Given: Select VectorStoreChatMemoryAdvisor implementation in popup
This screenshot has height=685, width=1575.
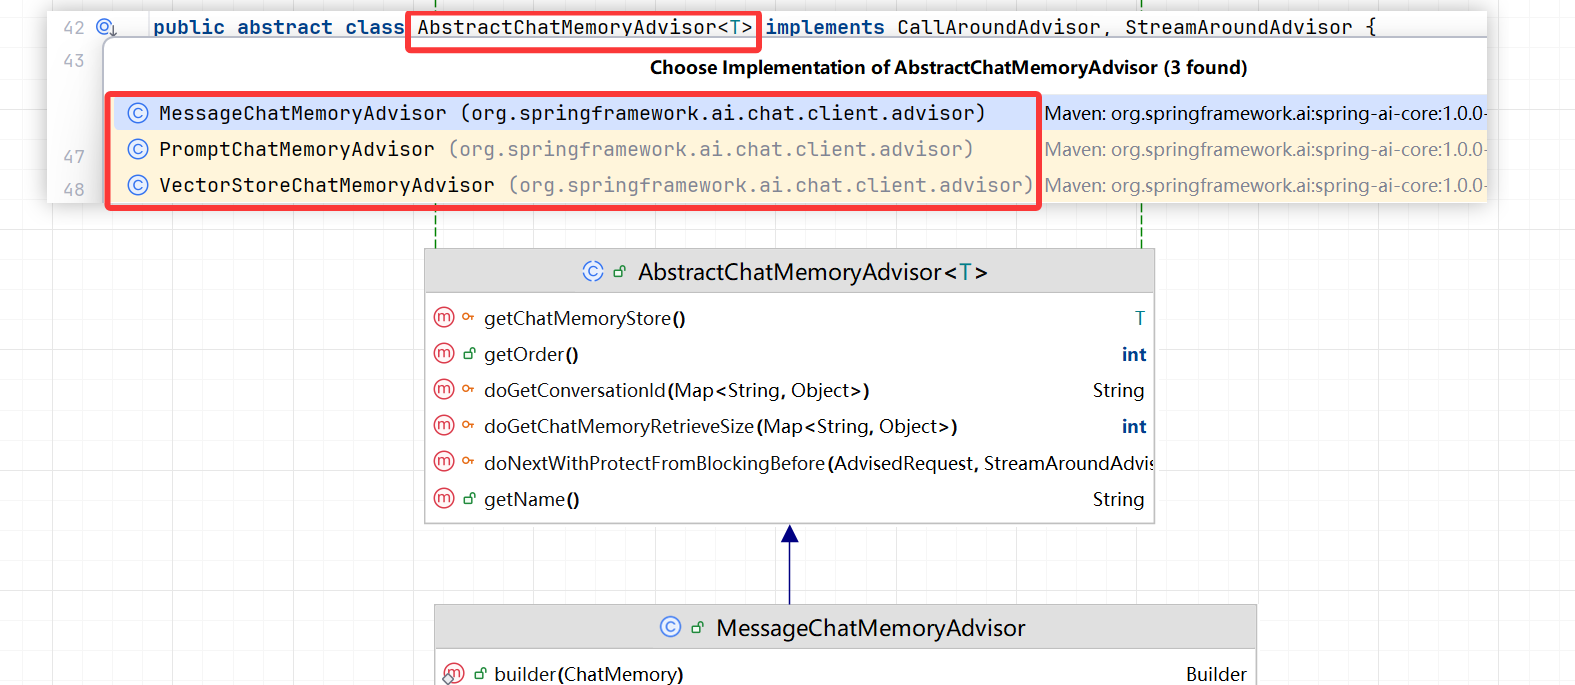Looking at the screenshot, I should click(x=800, y=185).
